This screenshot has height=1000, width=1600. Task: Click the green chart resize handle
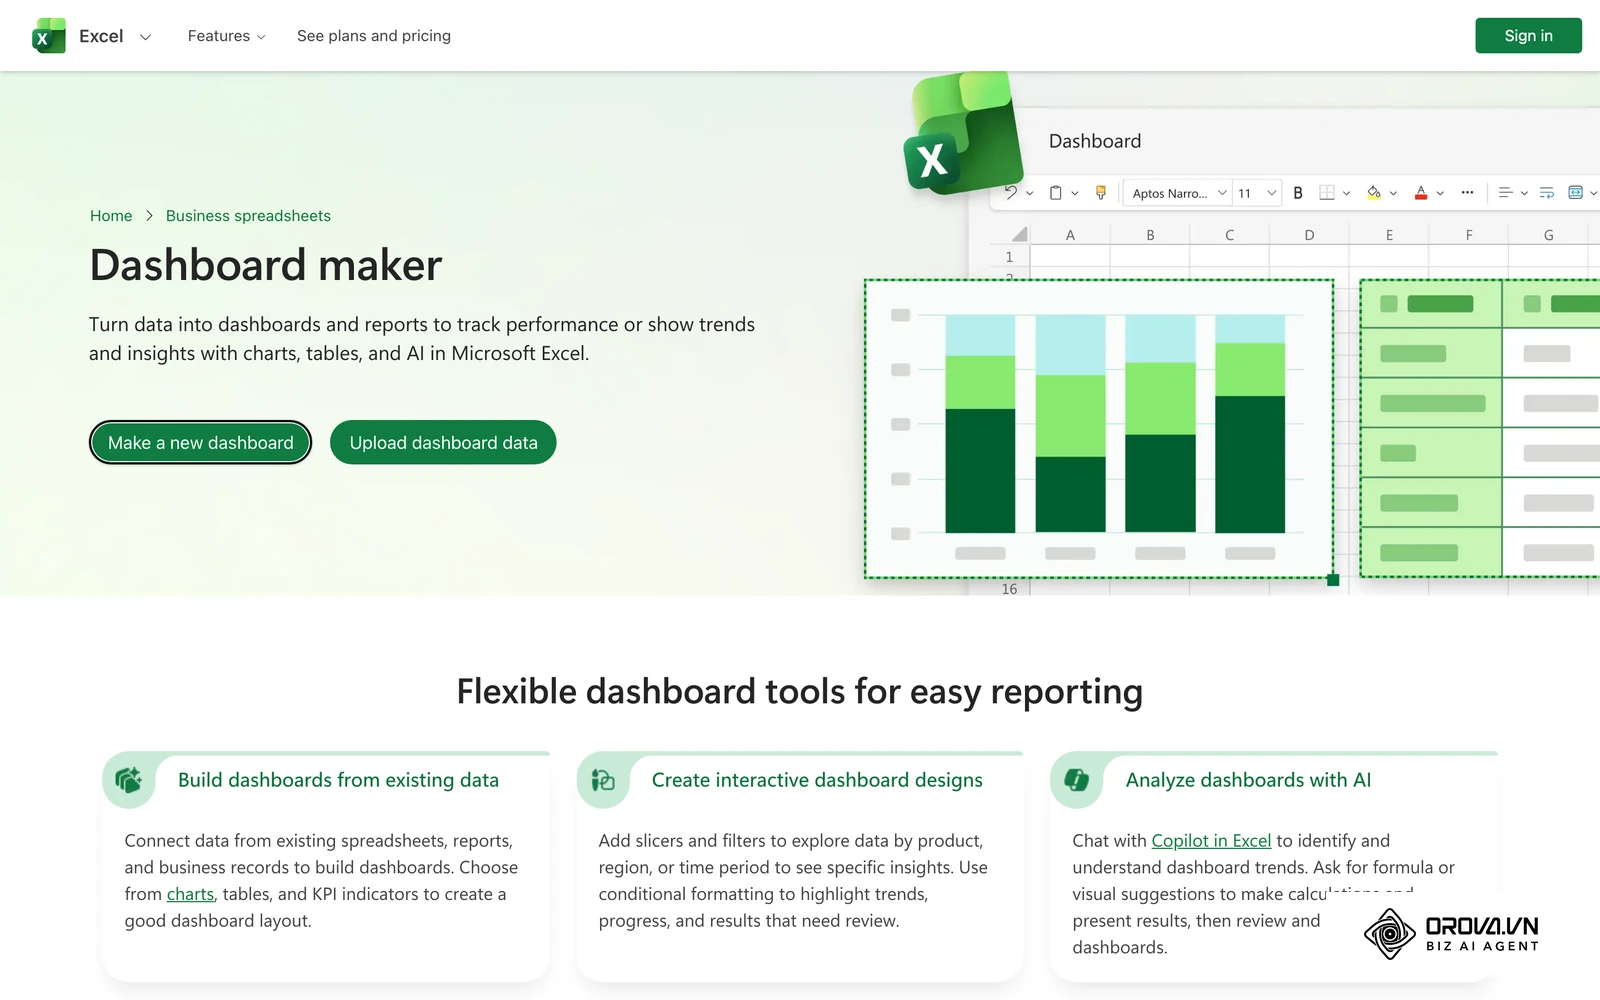pos(1333,580)
